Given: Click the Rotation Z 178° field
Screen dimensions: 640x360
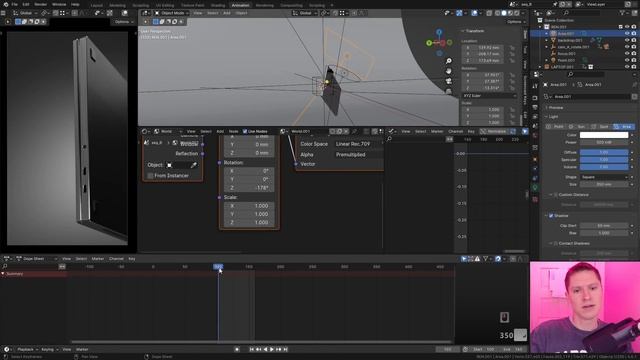Looking at the screenshot, I should point(249,188).
